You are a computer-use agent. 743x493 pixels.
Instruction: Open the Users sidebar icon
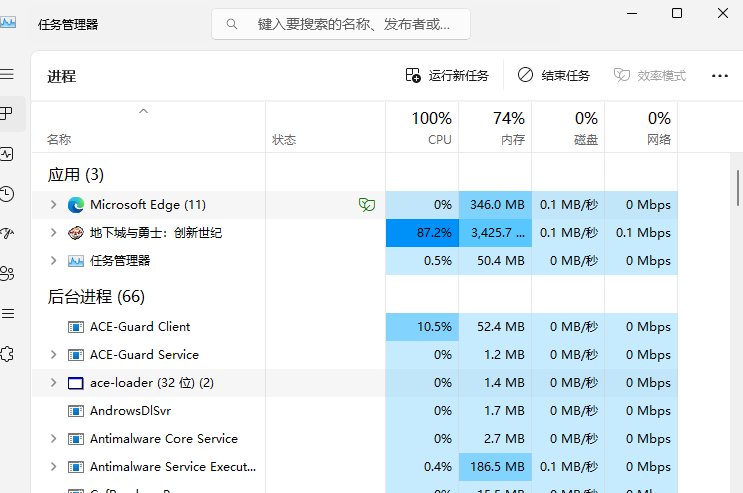(7, 274)
